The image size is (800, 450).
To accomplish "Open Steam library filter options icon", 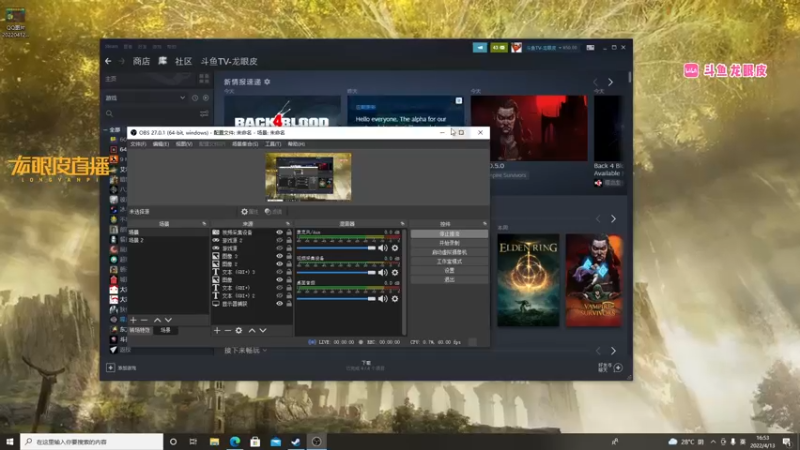I will [x=204, y=113].
